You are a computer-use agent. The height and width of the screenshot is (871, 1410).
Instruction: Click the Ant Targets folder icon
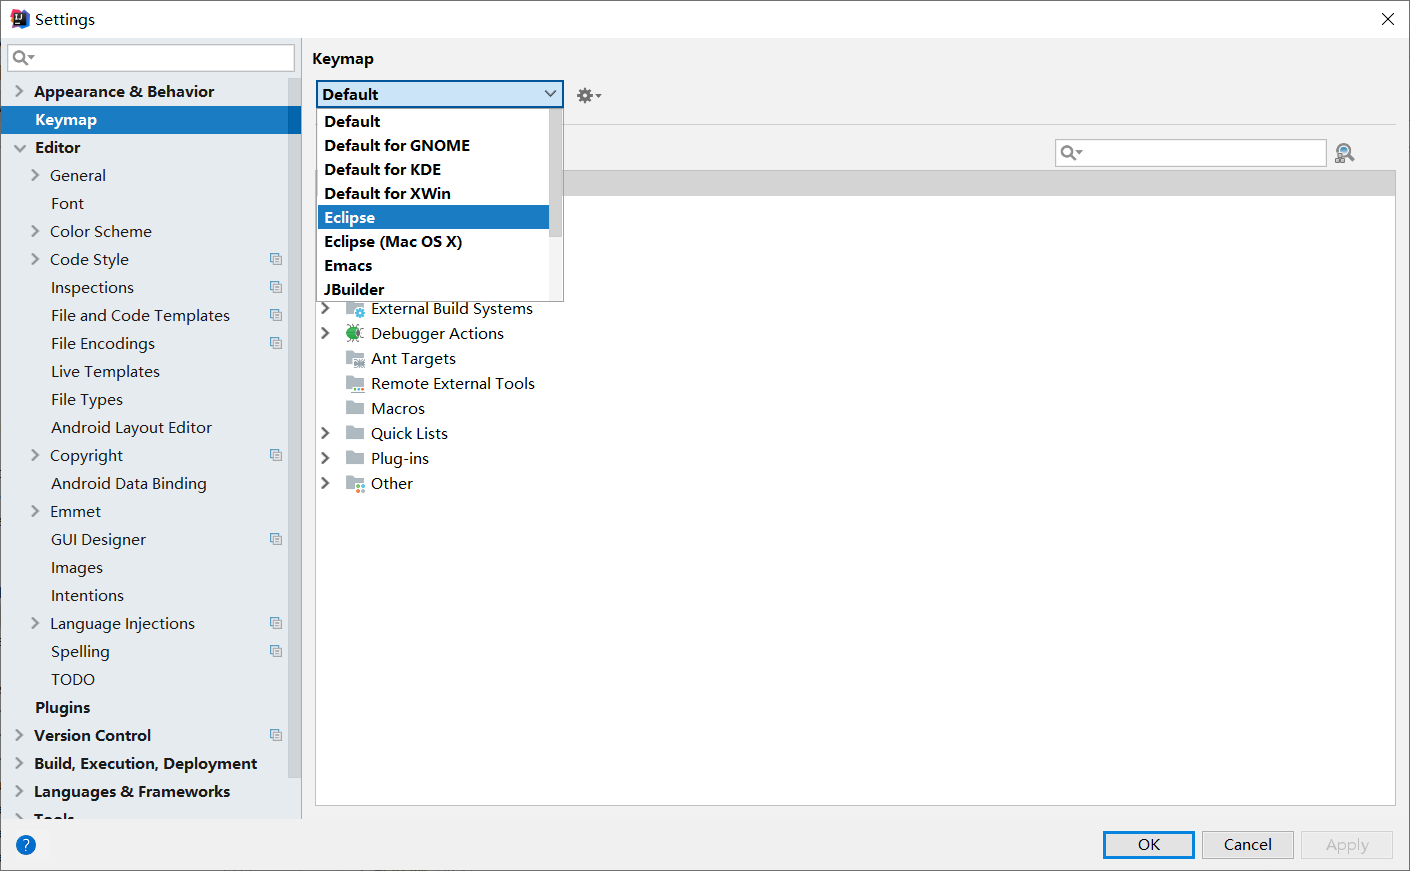pos(355,358)
